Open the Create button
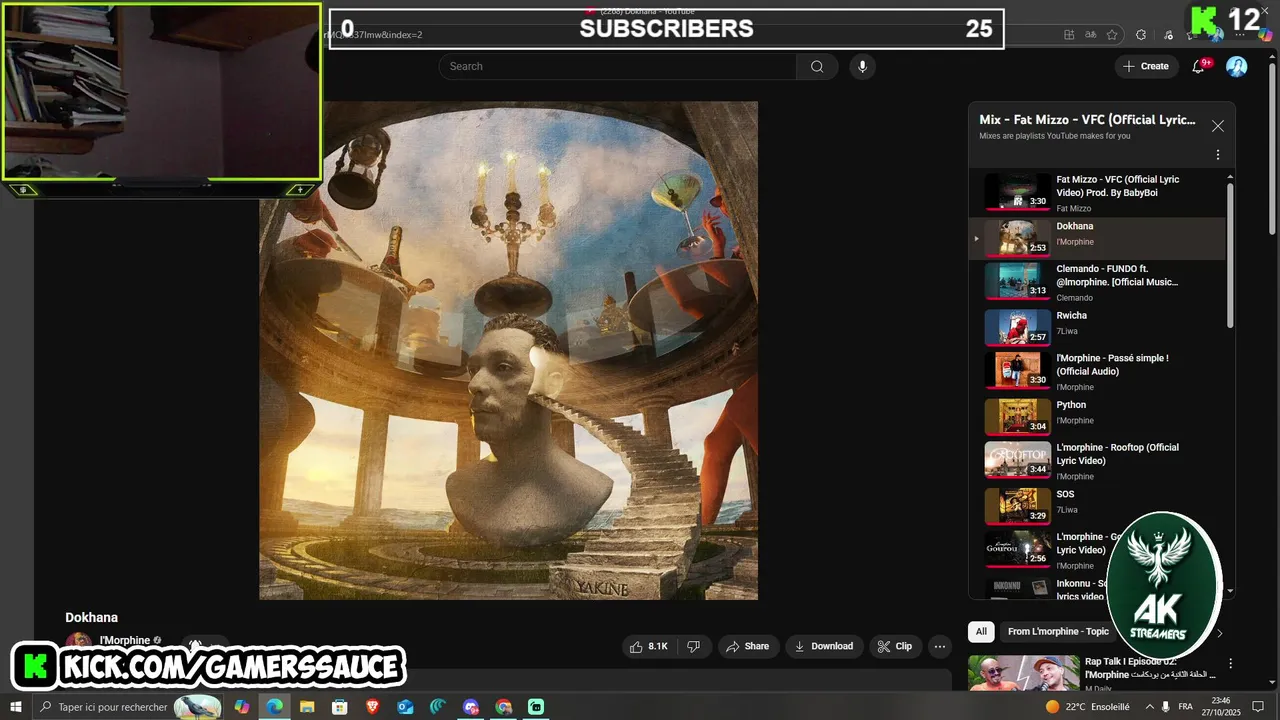Image resolution: width=1280 pixels, height=720 pixels. click(1146, 66)
